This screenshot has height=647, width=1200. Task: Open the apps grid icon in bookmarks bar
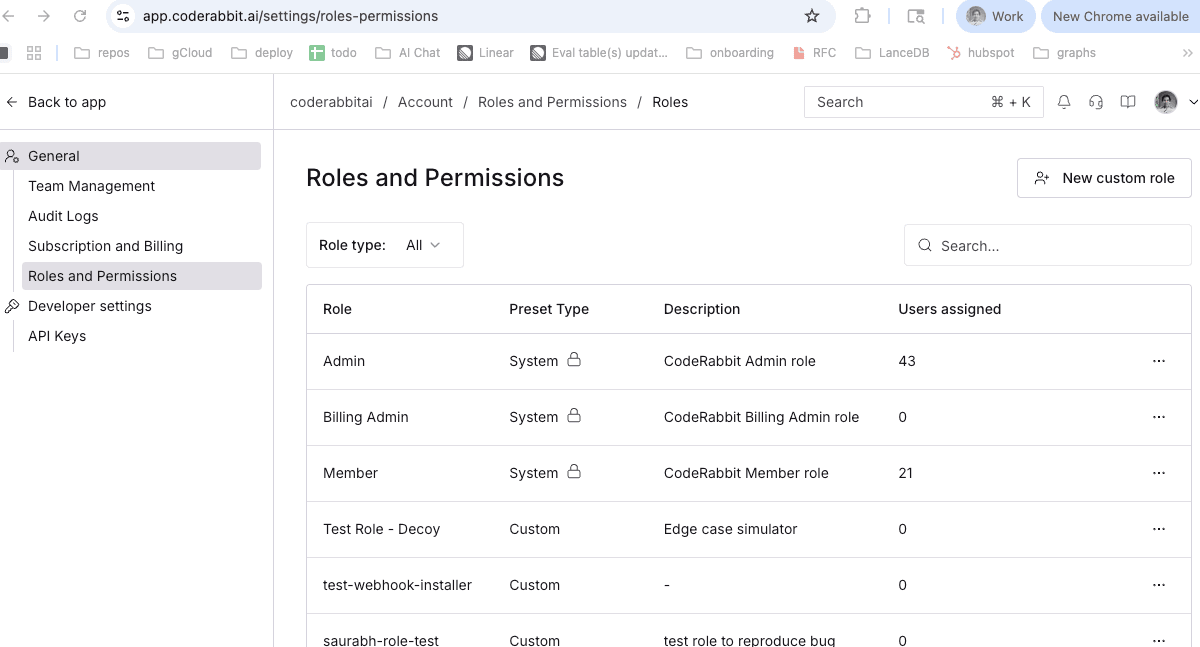coord(34,53)
